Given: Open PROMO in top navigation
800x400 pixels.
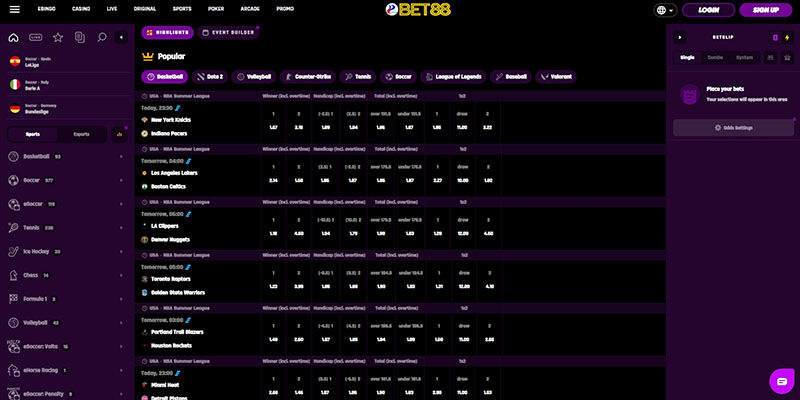Looking at the screenshot, I should coord(285,9).
